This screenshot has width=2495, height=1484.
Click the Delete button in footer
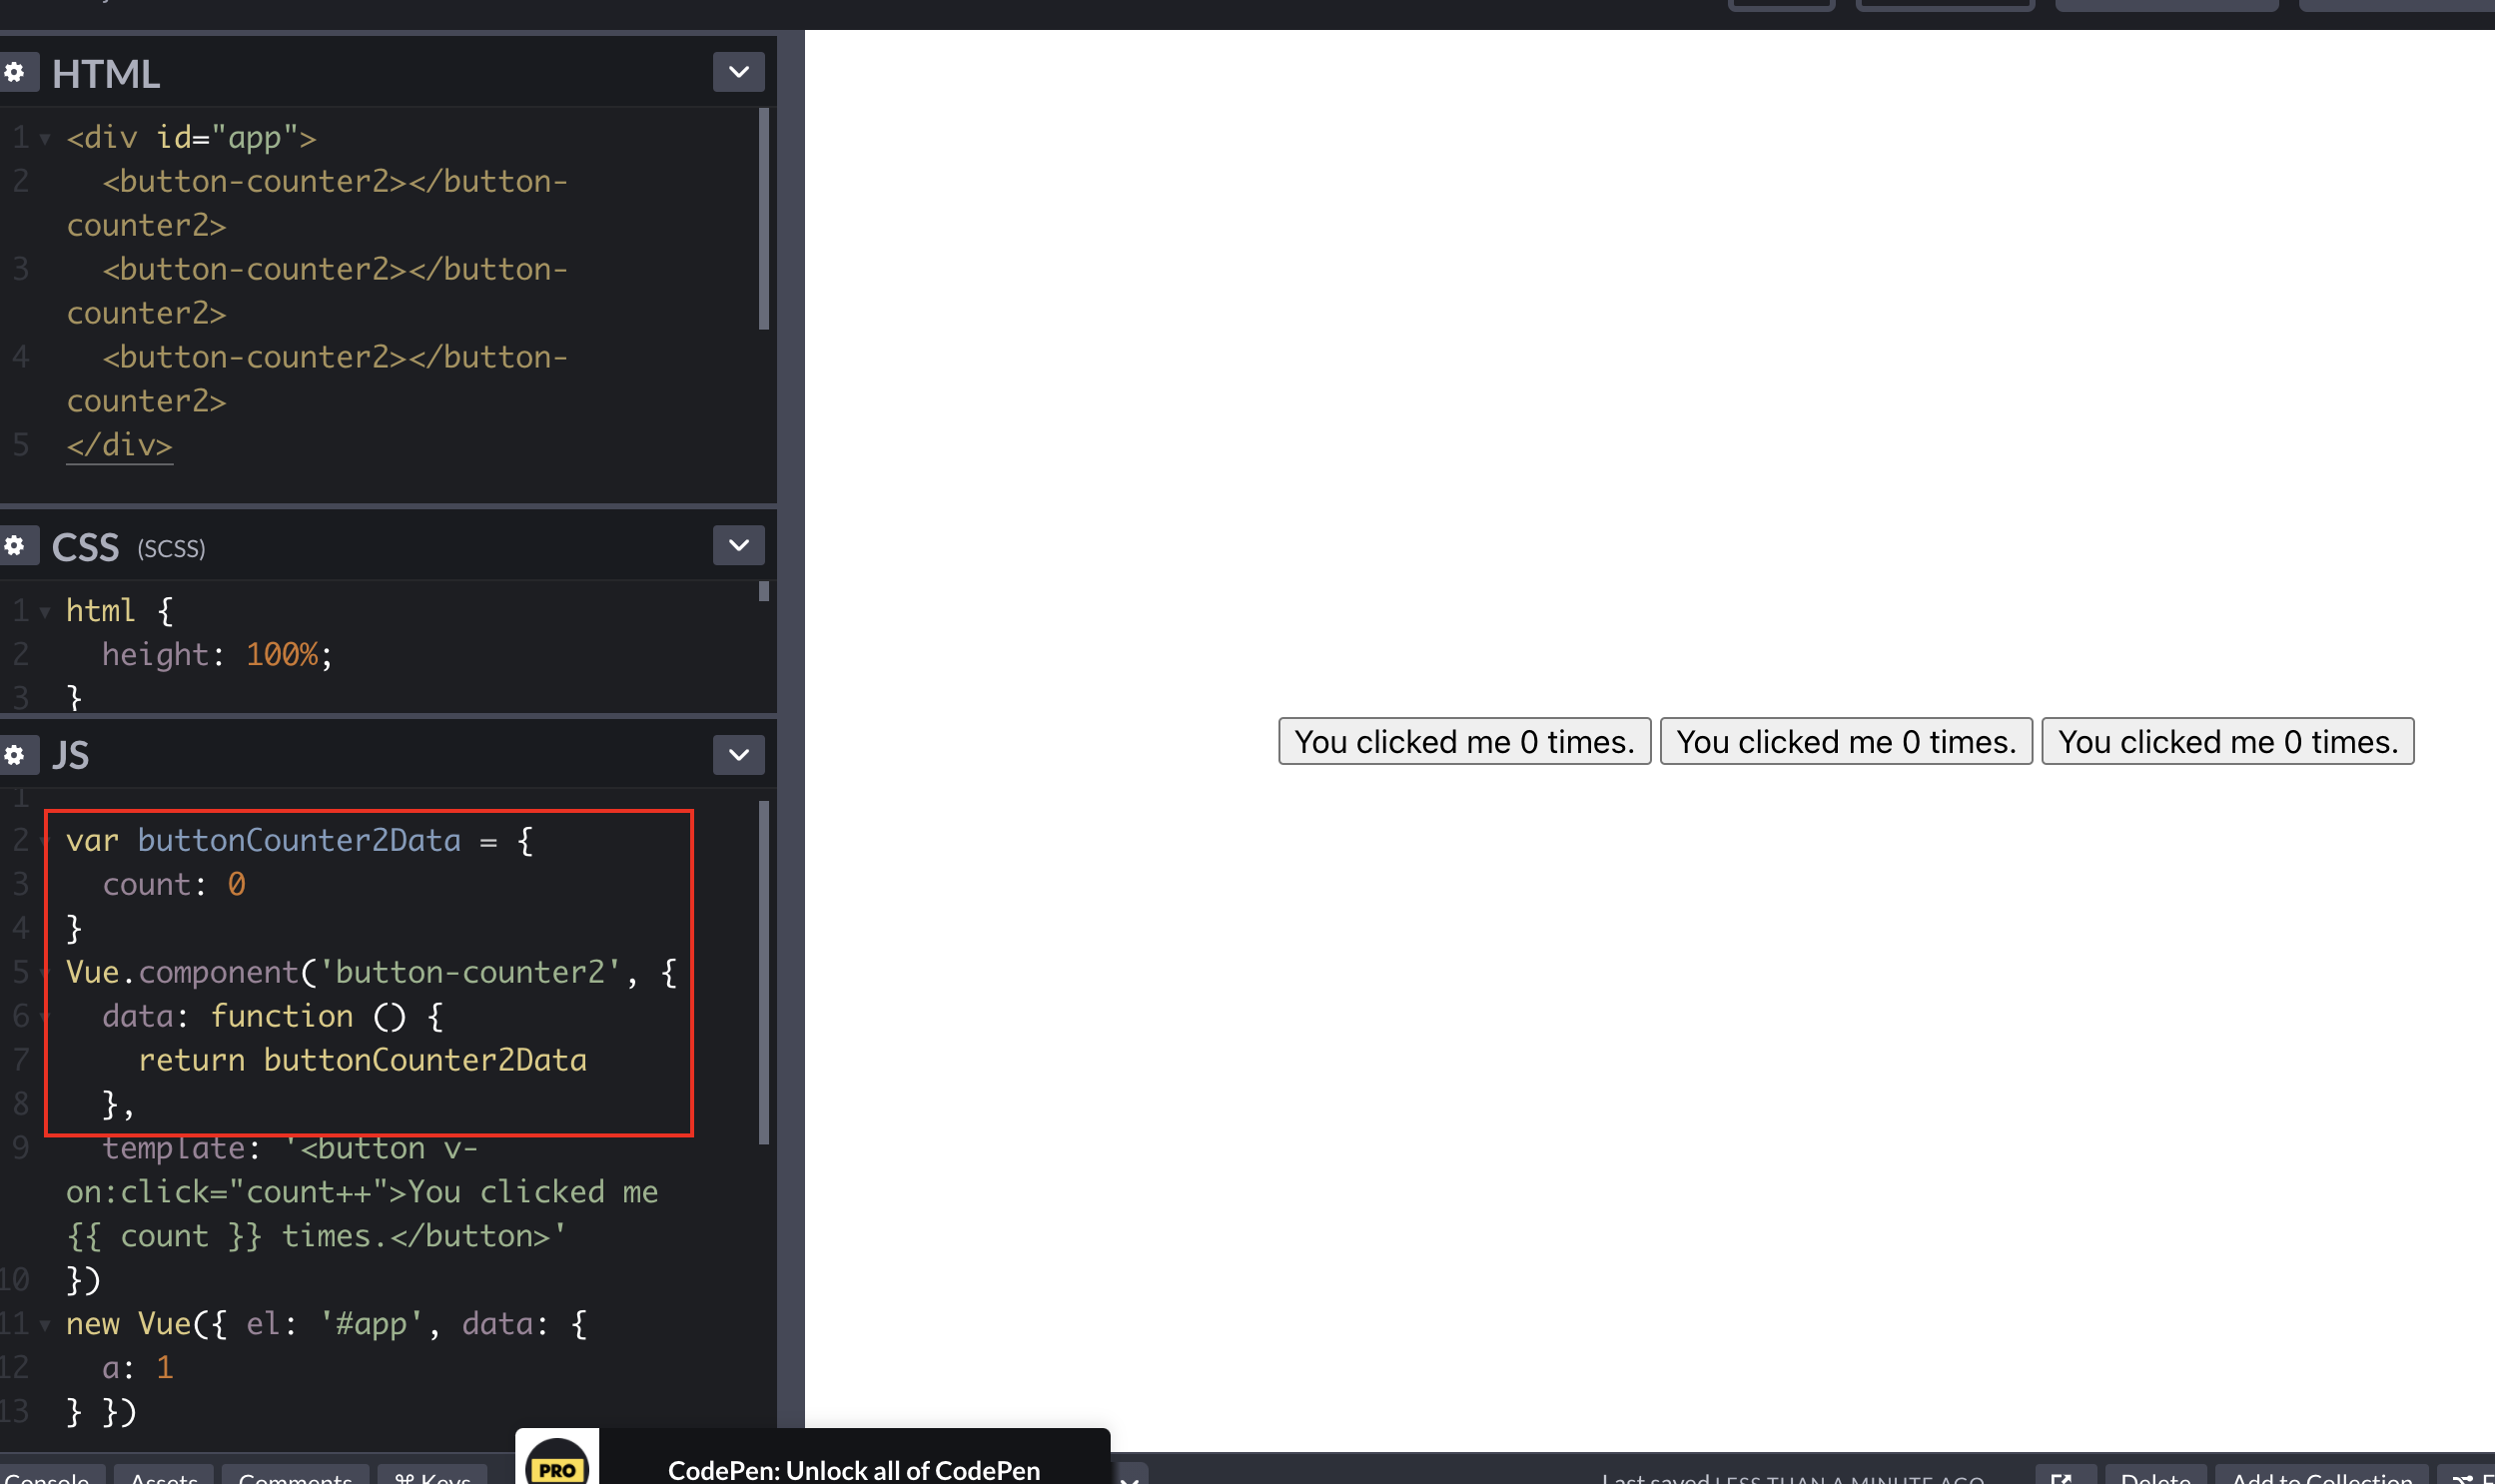click(x=2155, y=1476)
